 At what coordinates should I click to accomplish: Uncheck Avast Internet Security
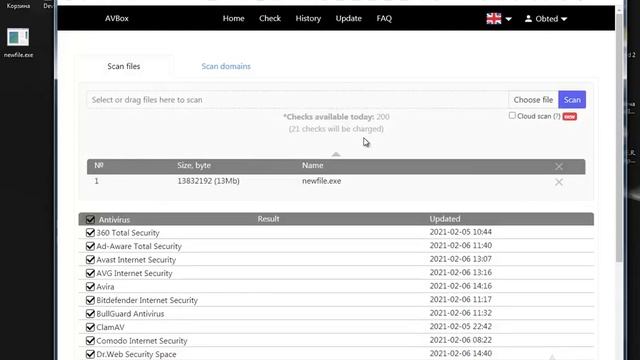[90, 260]
